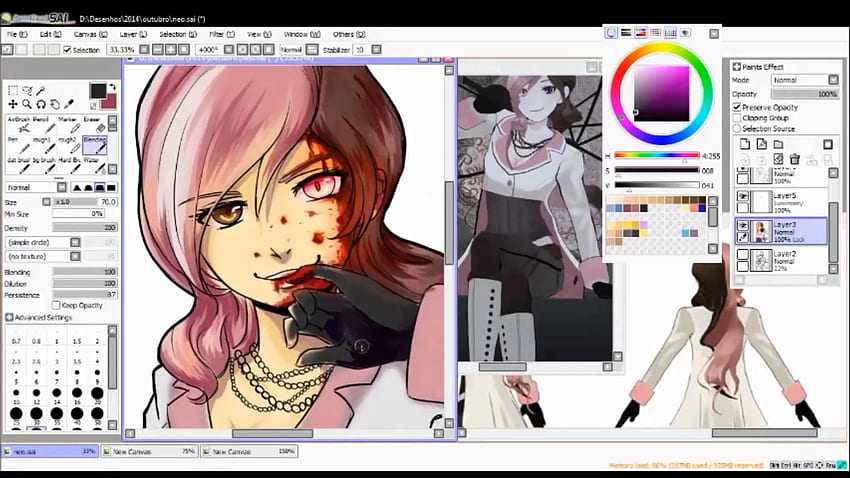The image size is (850, 478).
Task: Select the Zoom magnifier tool
Action: (27, 104)
